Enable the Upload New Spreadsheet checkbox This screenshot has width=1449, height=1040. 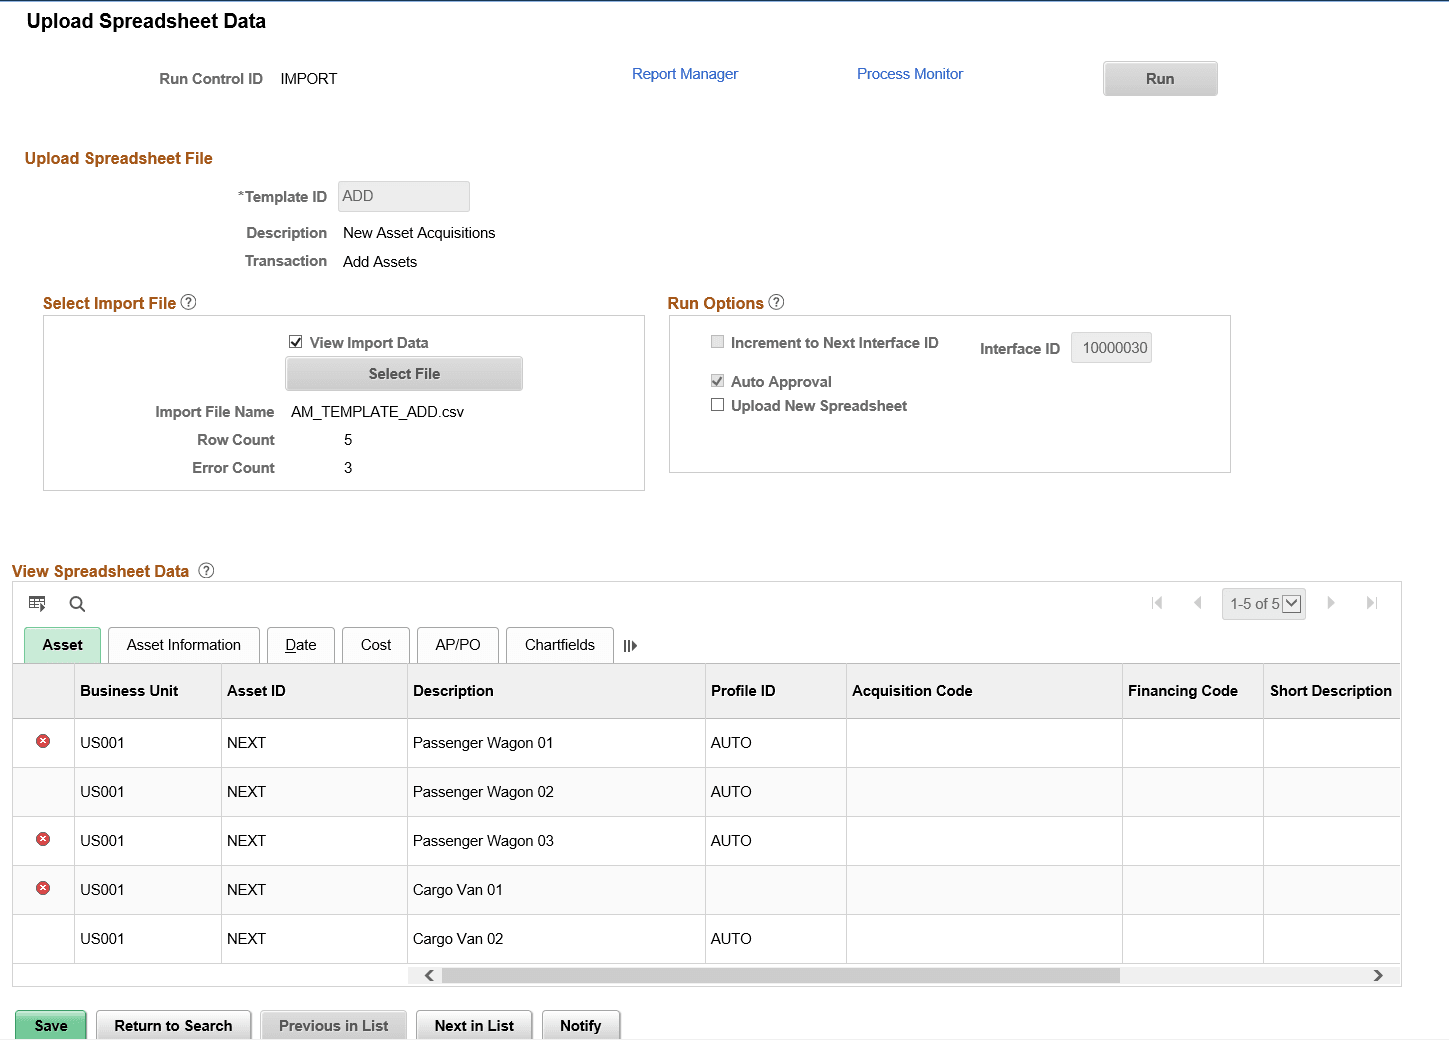click(x=717, y=404)
